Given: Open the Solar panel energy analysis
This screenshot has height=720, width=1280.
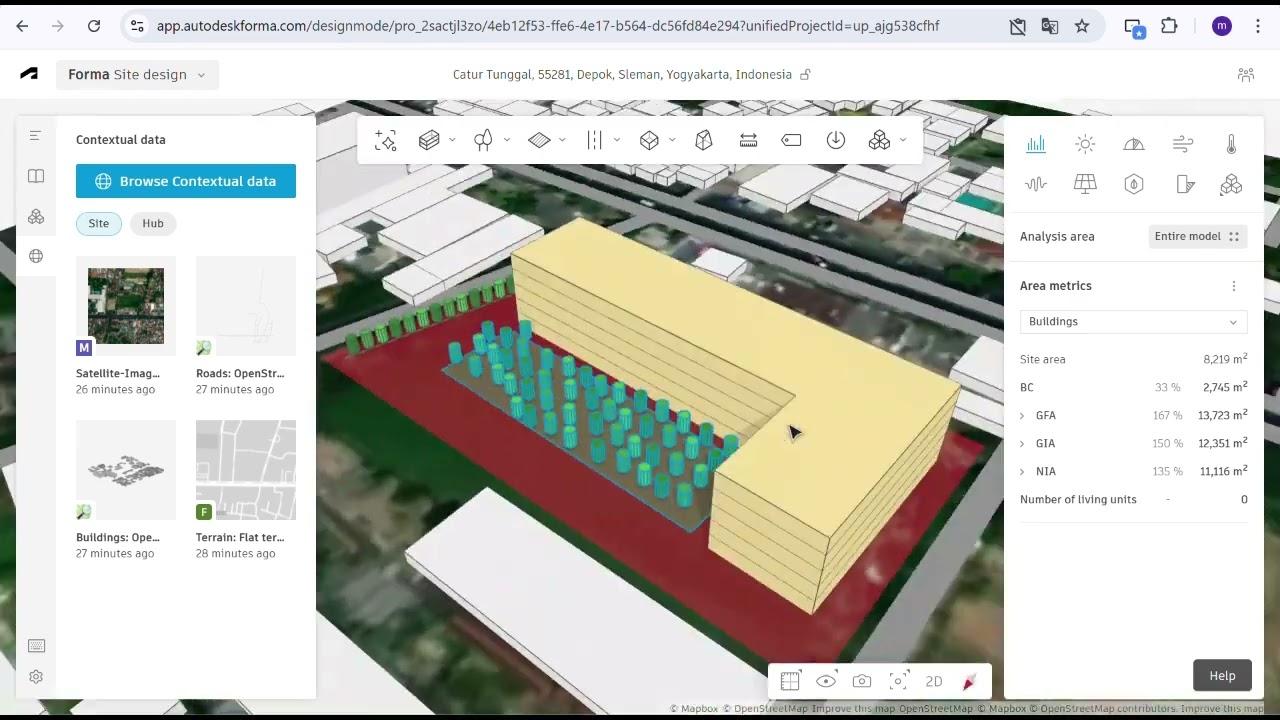Looking at the screenshot, I should click(x=1085, y=184).
